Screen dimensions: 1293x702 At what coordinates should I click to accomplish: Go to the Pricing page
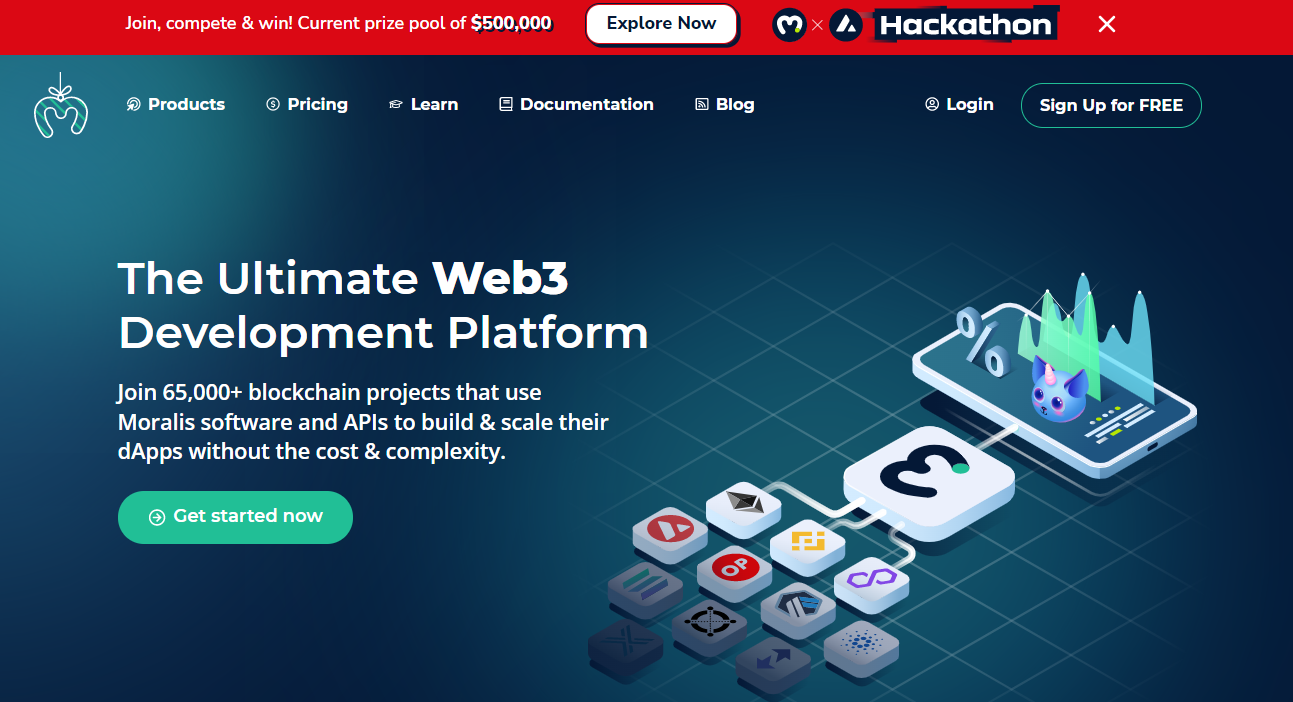click(306, 104)
